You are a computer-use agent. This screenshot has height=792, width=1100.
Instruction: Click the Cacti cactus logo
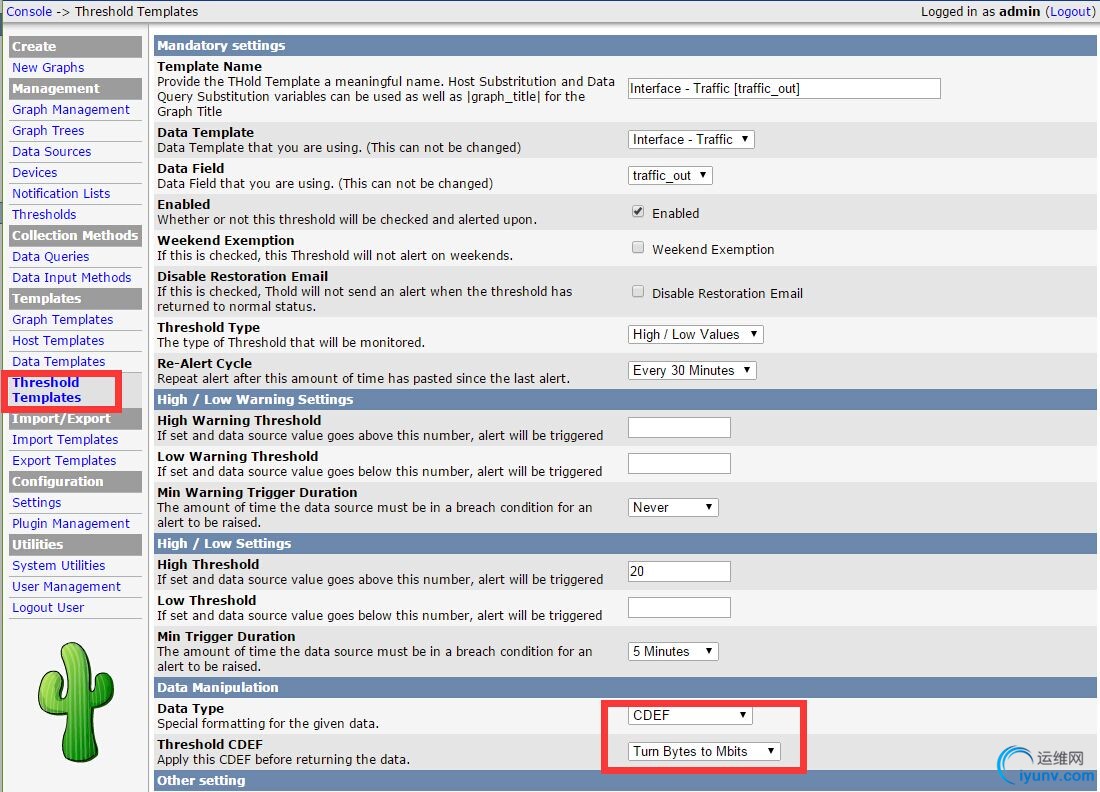click(76, 701)
